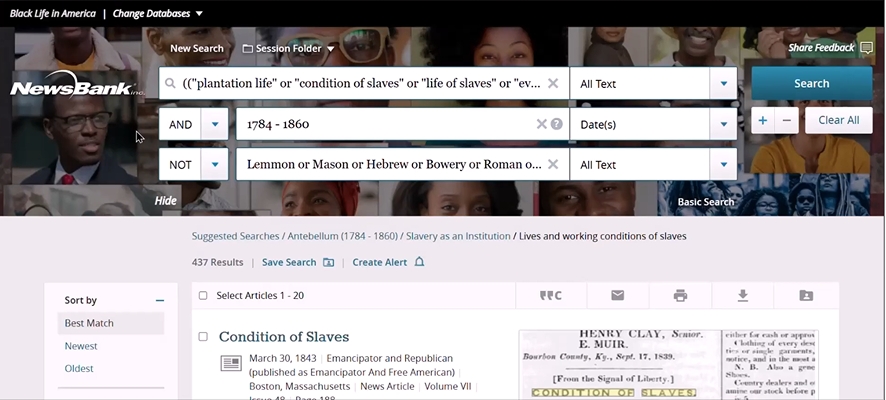Click the citation quote icon
This screenshot has width=886, height=400.
(x=551, y=295)
